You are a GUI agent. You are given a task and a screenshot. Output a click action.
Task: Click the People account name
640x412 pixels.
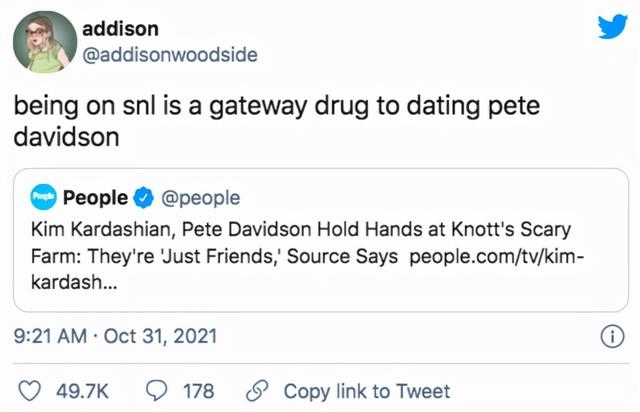click(x=94, y=198)
